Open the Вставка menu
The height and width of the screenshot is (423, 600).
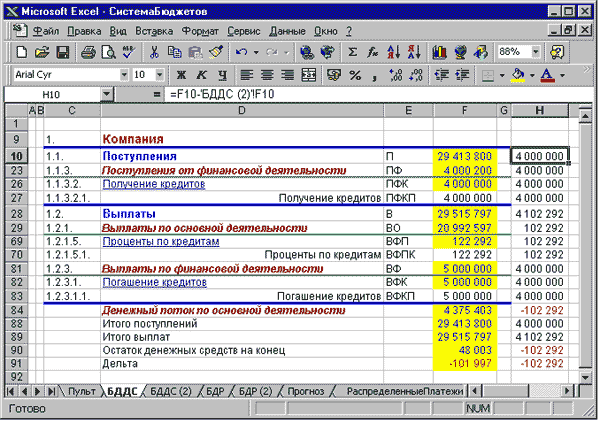(154, 31)
